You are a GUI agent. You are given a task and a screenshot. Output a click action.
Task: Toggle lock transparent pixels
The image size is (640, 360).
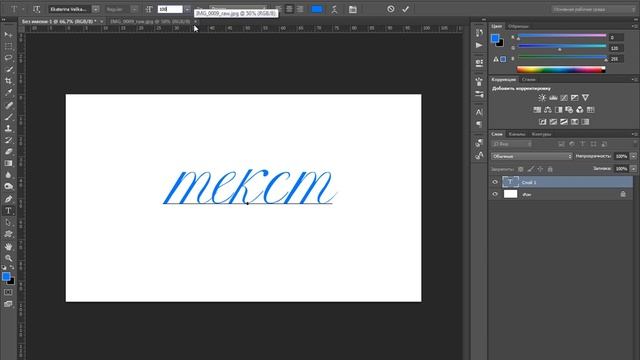pos(520,169)
